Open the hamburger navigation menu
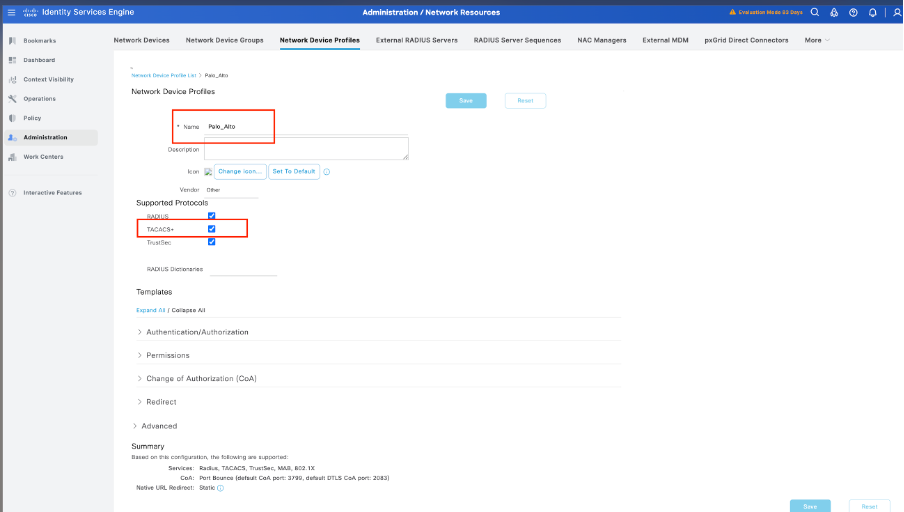 11,12
